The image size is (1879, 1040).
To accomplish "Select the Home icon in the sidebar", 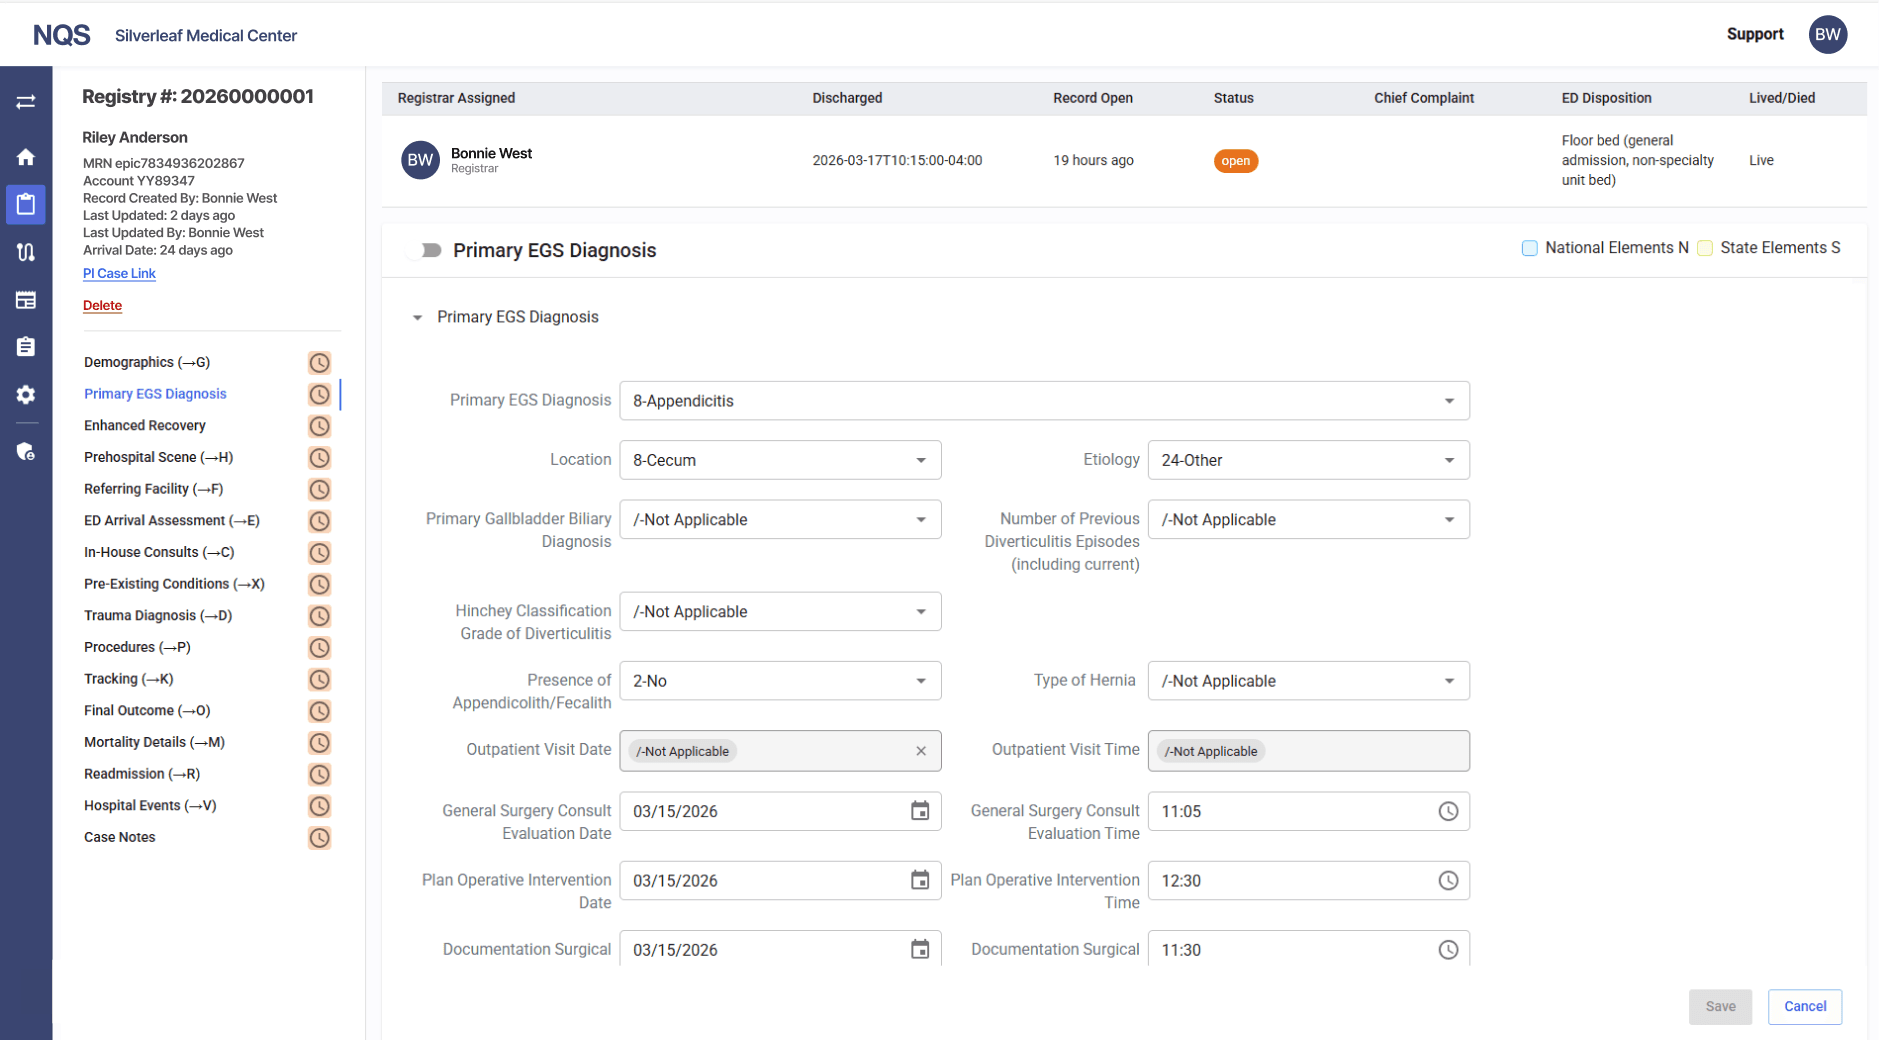I will (25, 157).
